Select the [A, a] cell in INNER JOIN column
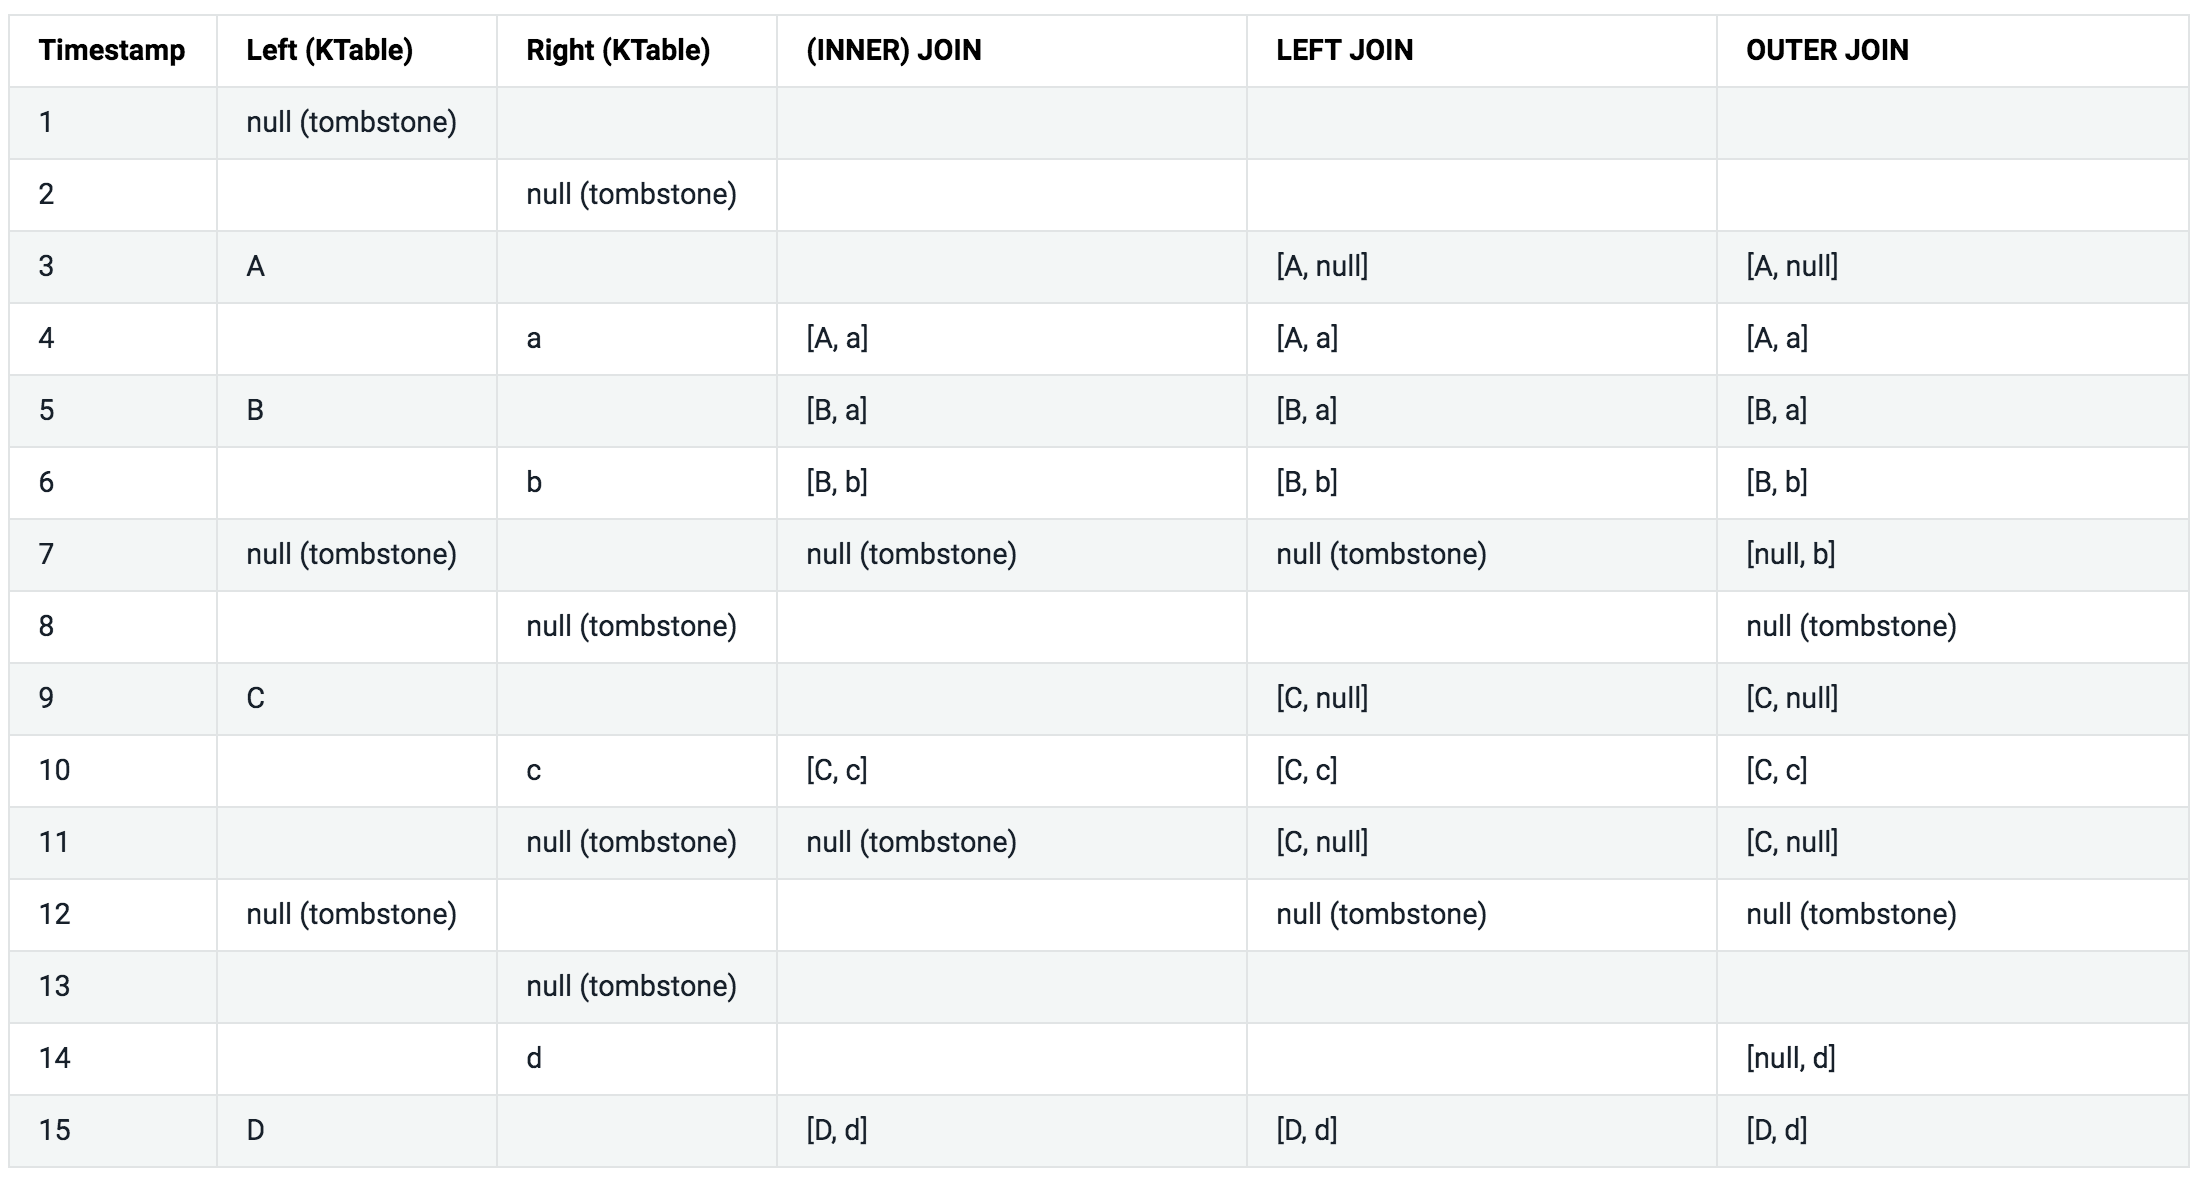The width and height of the screenshot is (2206, 1190). pos(837,338)
